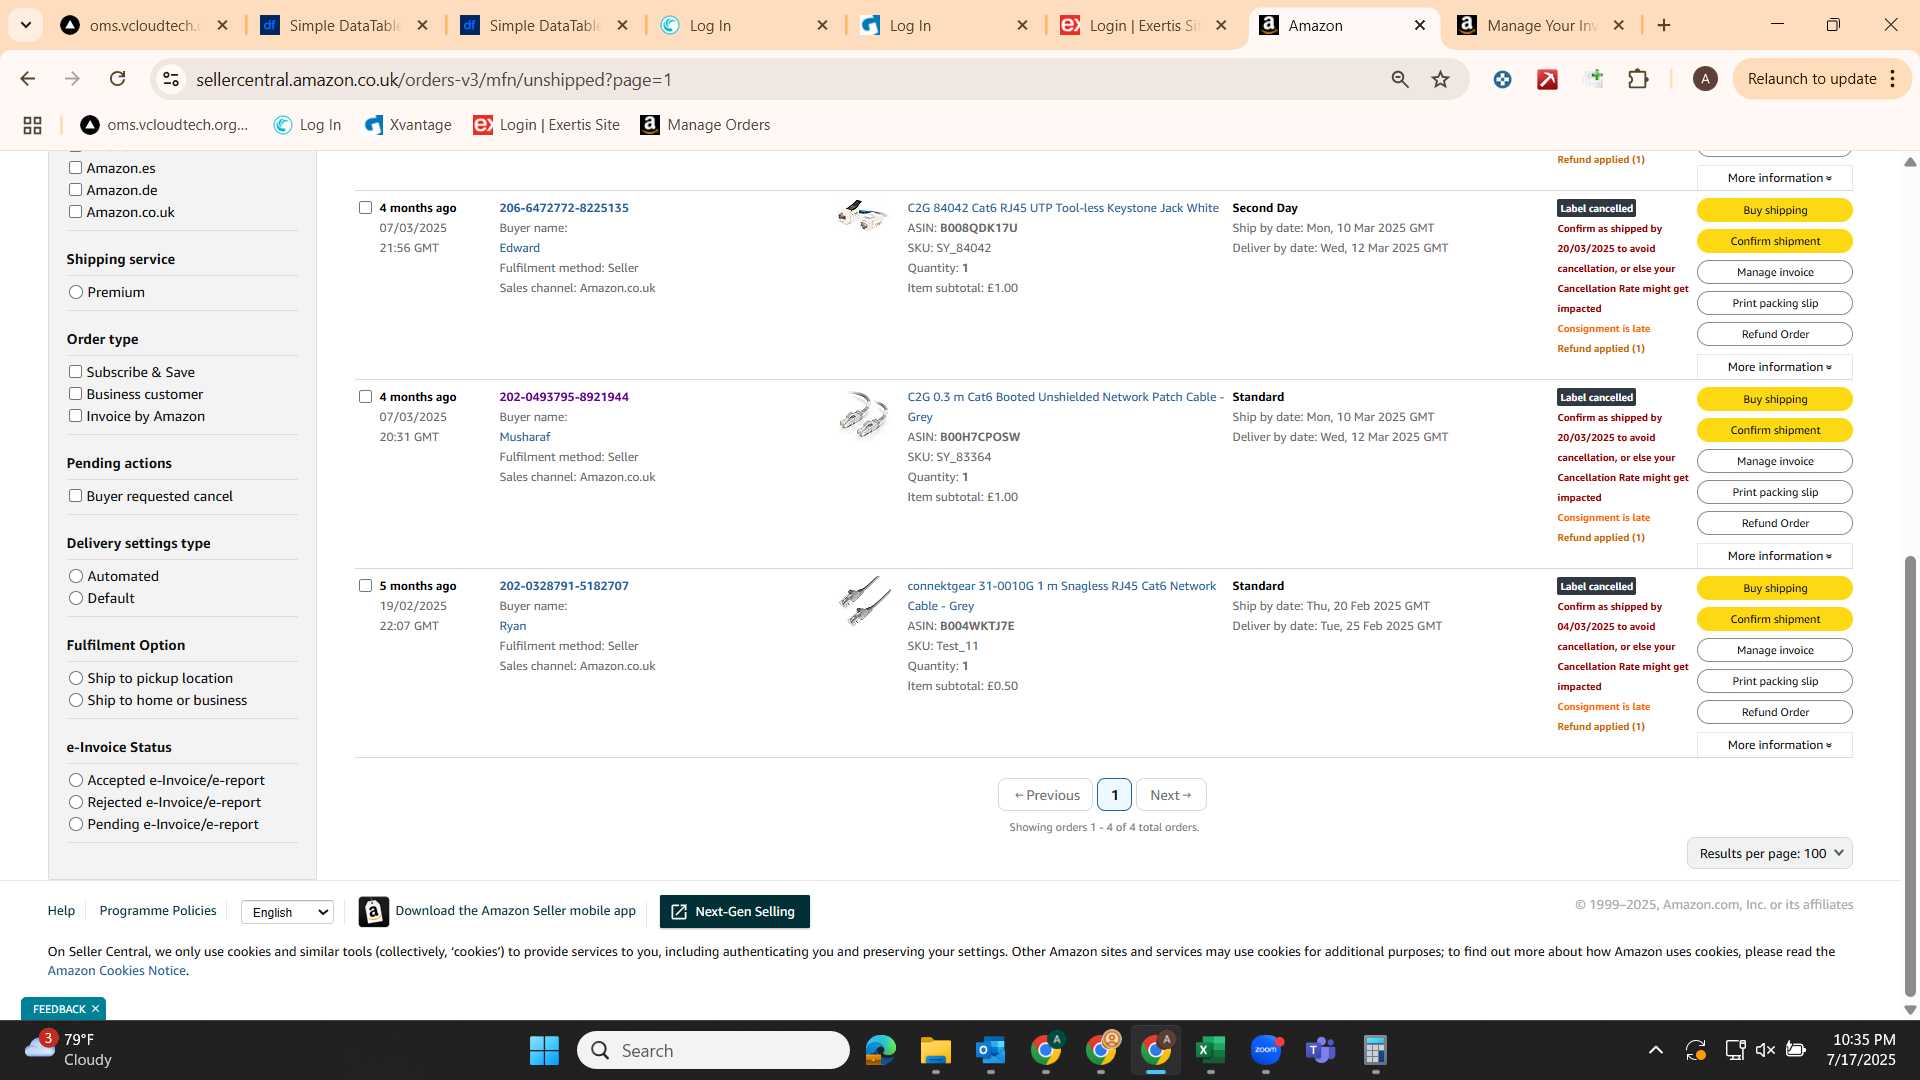This screenshot has height=1080, width=1920.
Task: Open the tab search dropdown arrow
Action: (x=26, y=25)
